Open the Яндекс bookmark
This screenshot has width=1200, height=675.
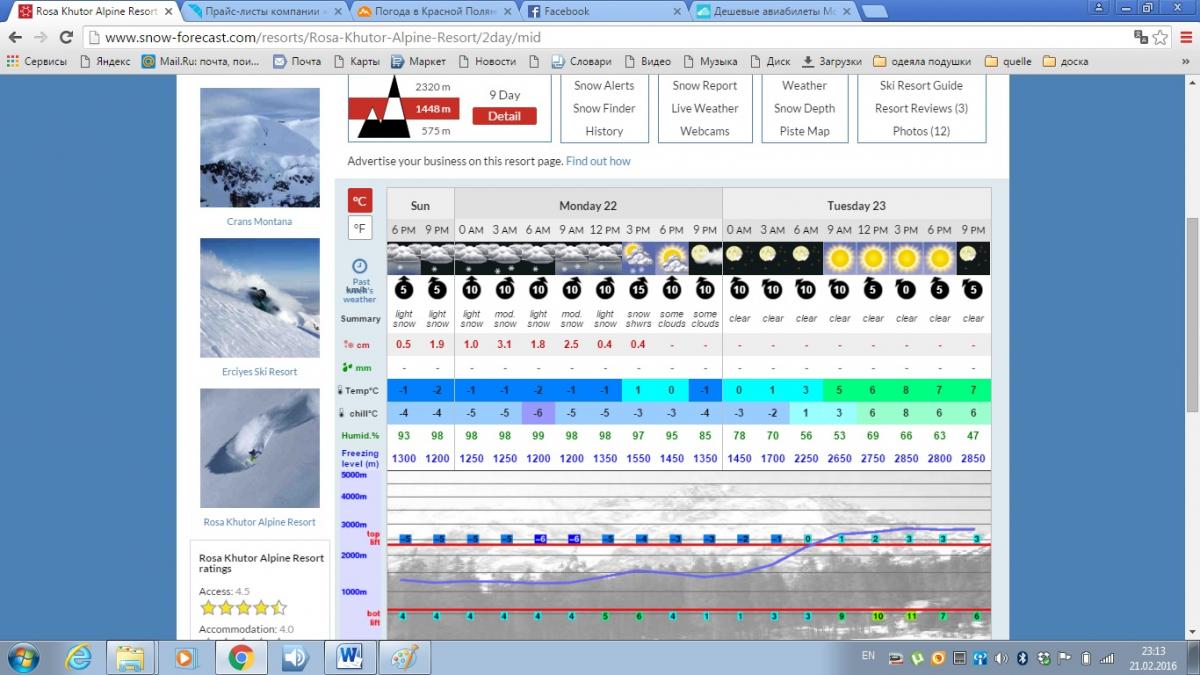pyautogui.click(x=104, y=61)
